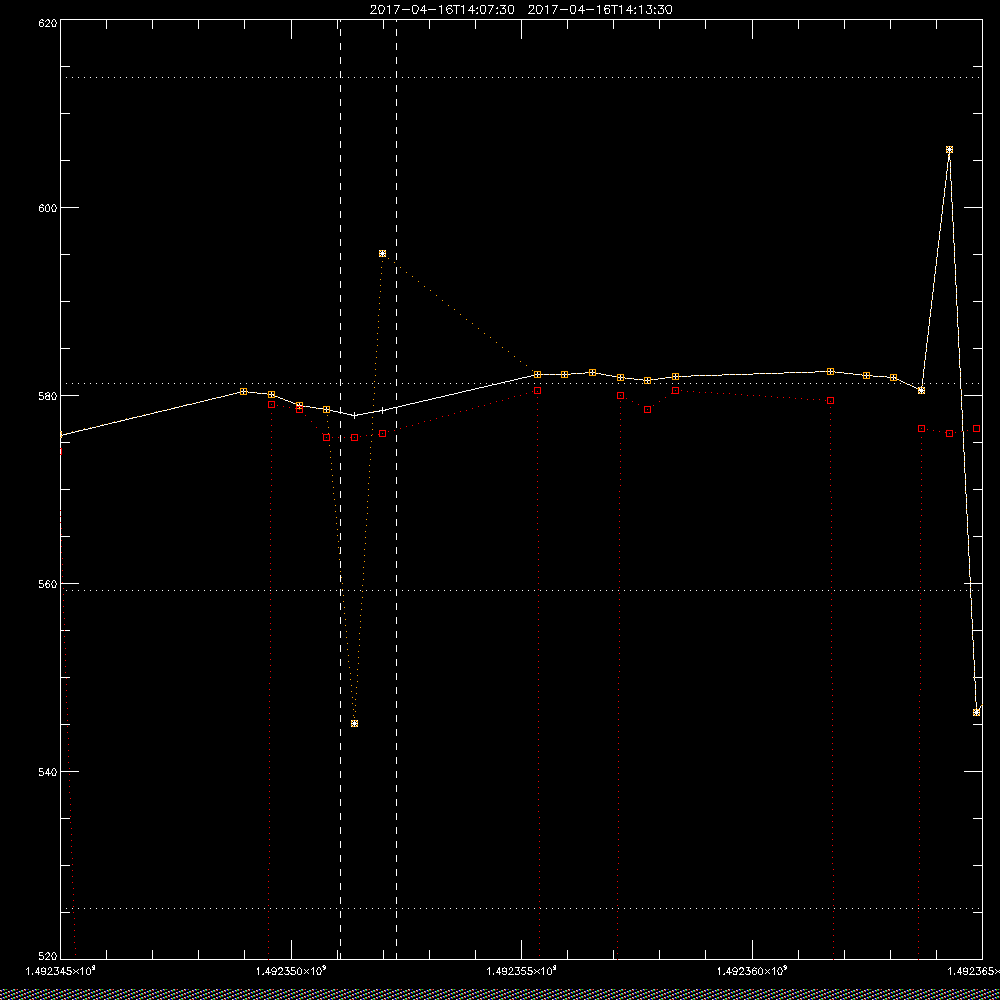Click the 520 y-axis label
The height and width of the screenshot is (1000, 1000).
click(48, 957)
